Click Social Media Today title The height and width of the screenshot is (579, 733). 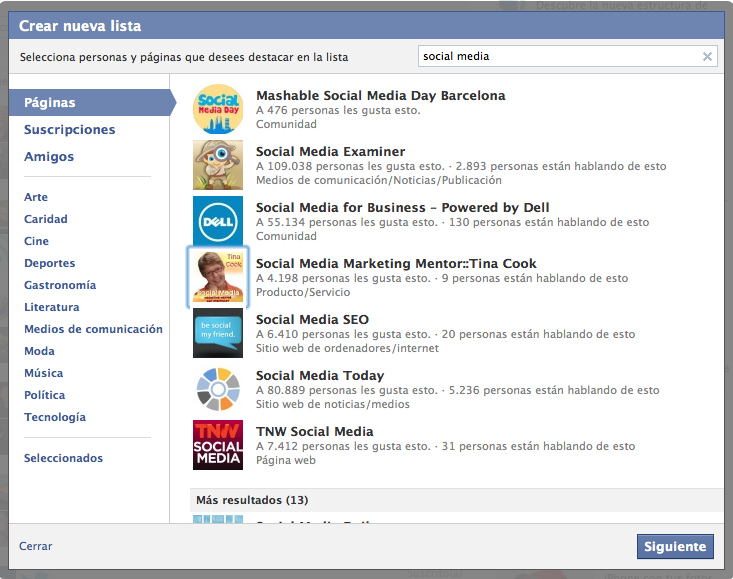tap(320, 376)
